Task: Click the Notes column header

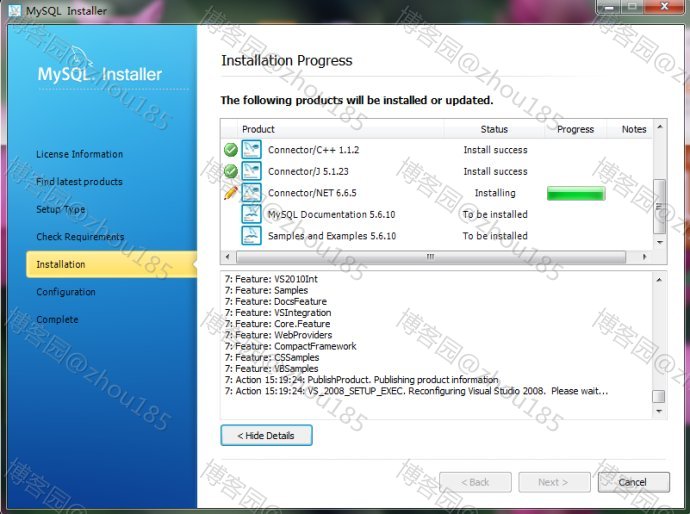Action: [x=634, y=129]
